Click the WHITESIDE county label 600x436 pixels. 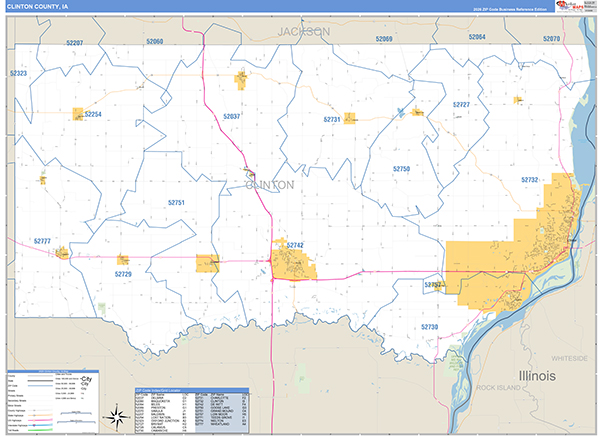569,359
